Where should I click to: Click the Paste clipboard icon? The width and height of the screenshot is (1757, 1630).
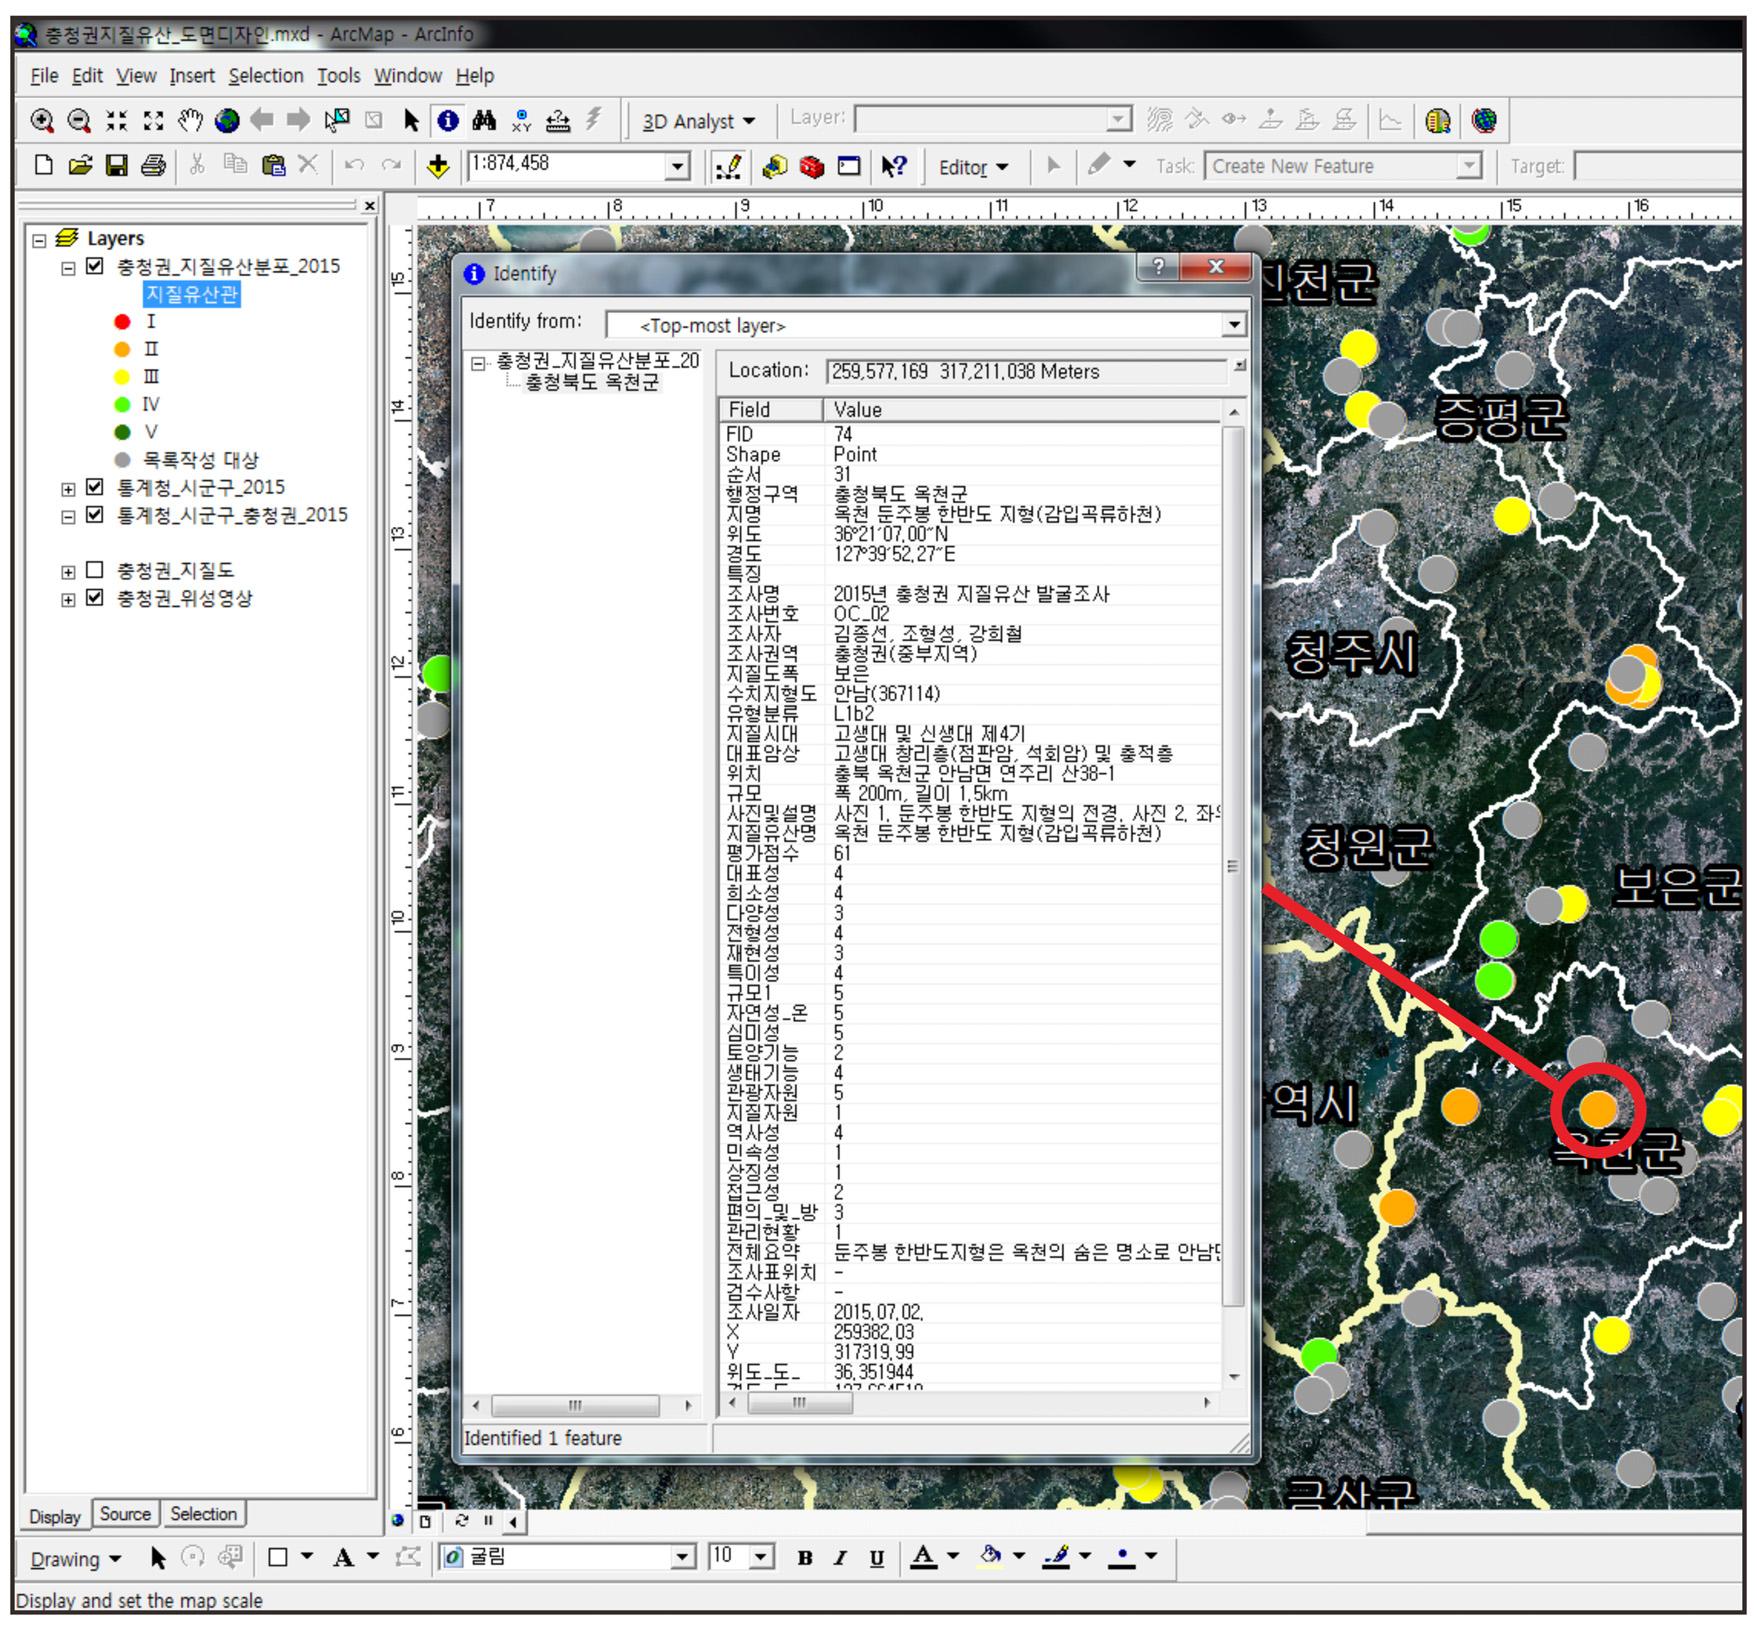click(272, 166)
